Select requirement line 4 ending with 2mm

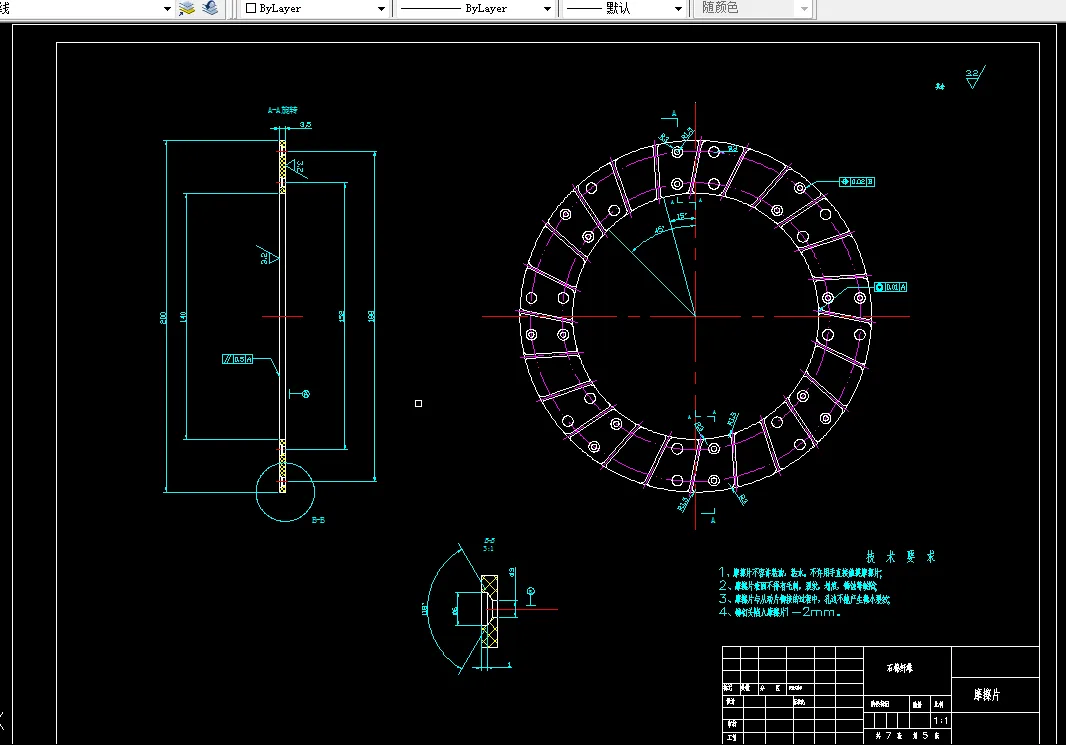pos(780,612)
